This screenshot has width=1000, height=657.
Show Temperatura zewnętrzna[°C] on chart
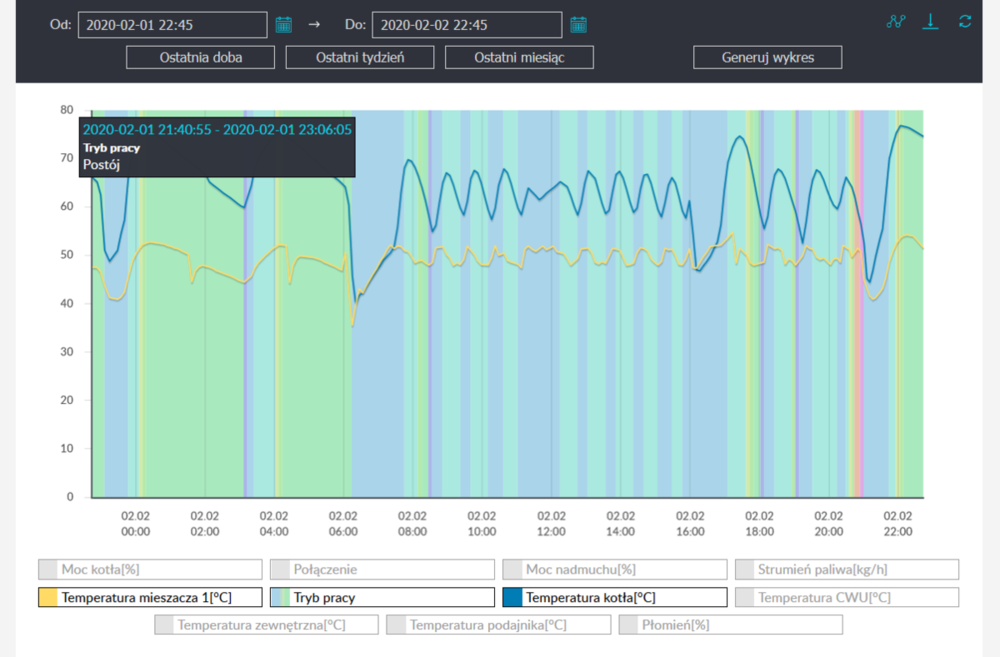point(266,625)
